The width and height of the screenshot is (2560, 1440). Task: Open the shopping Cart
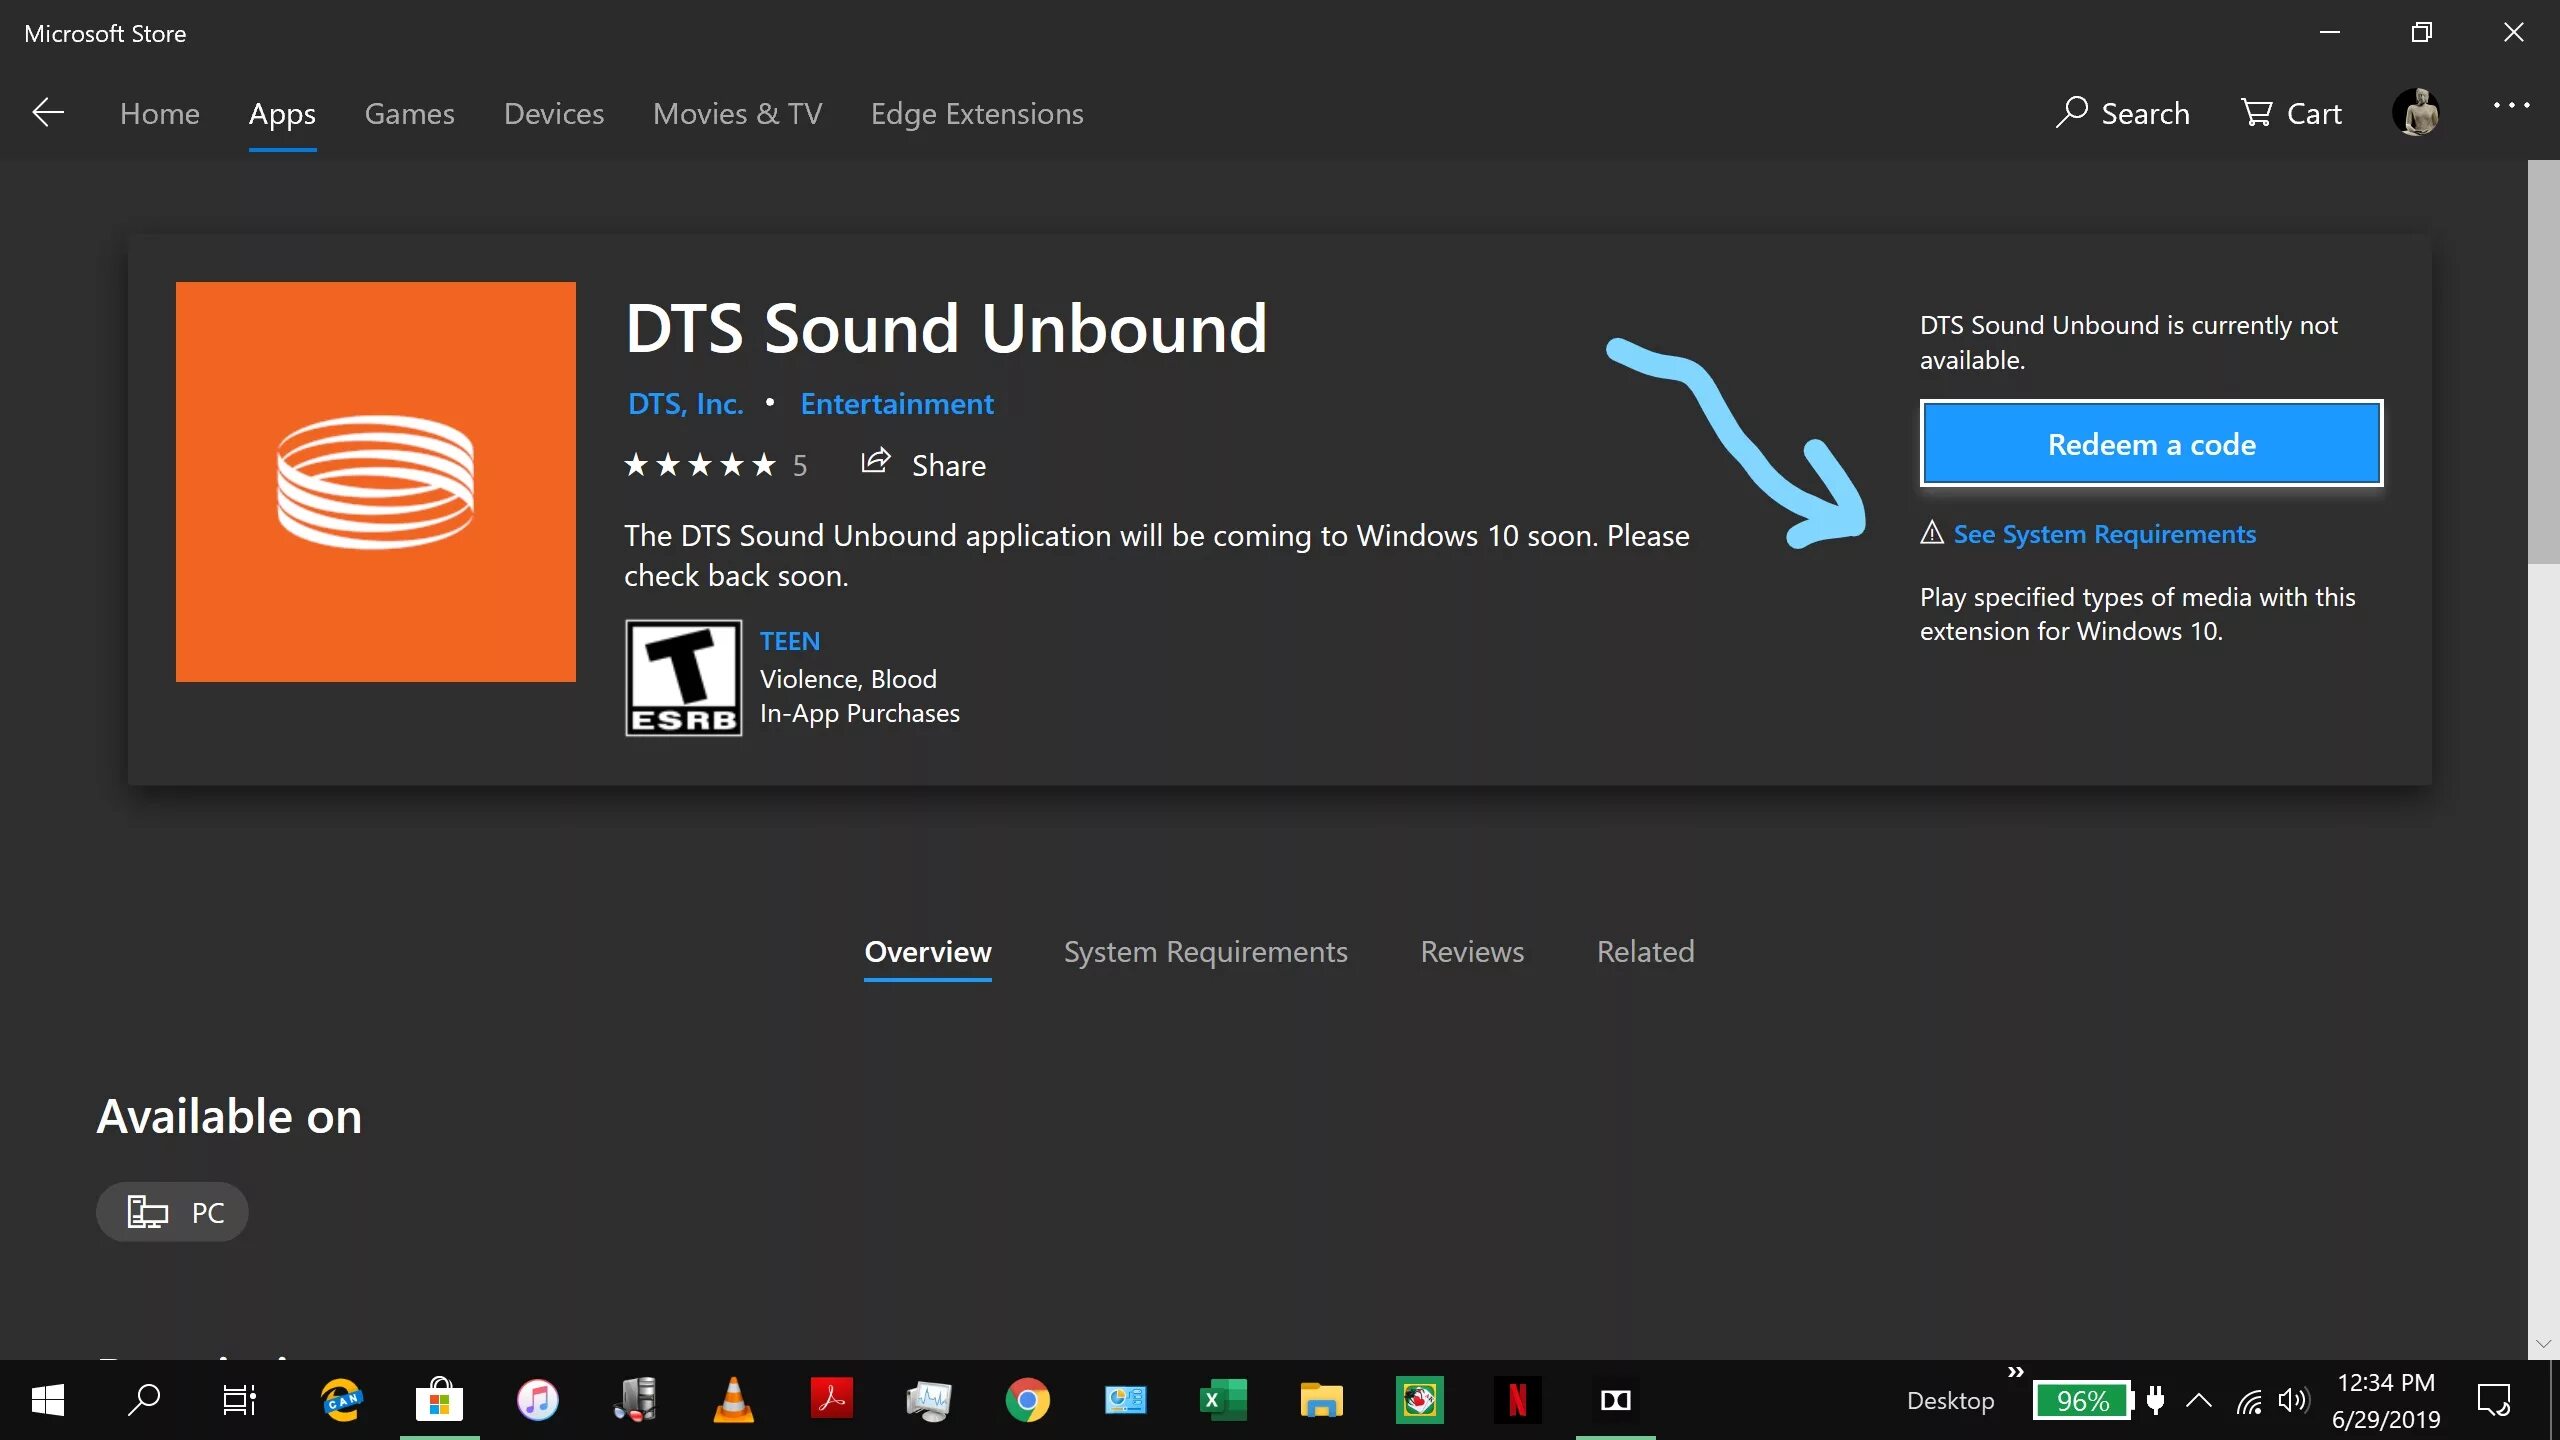(2291, 113)
